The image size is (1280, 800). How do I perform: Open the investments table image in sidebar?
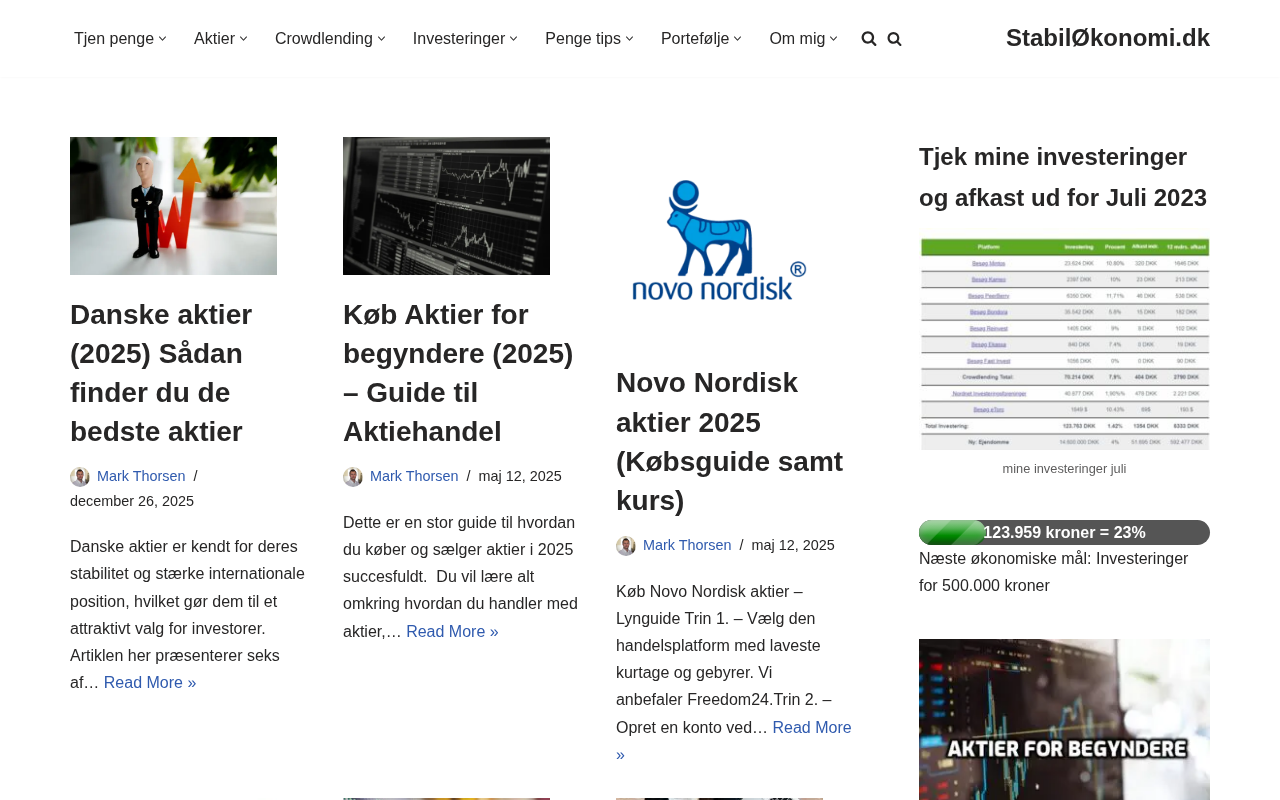point(1064,344)
